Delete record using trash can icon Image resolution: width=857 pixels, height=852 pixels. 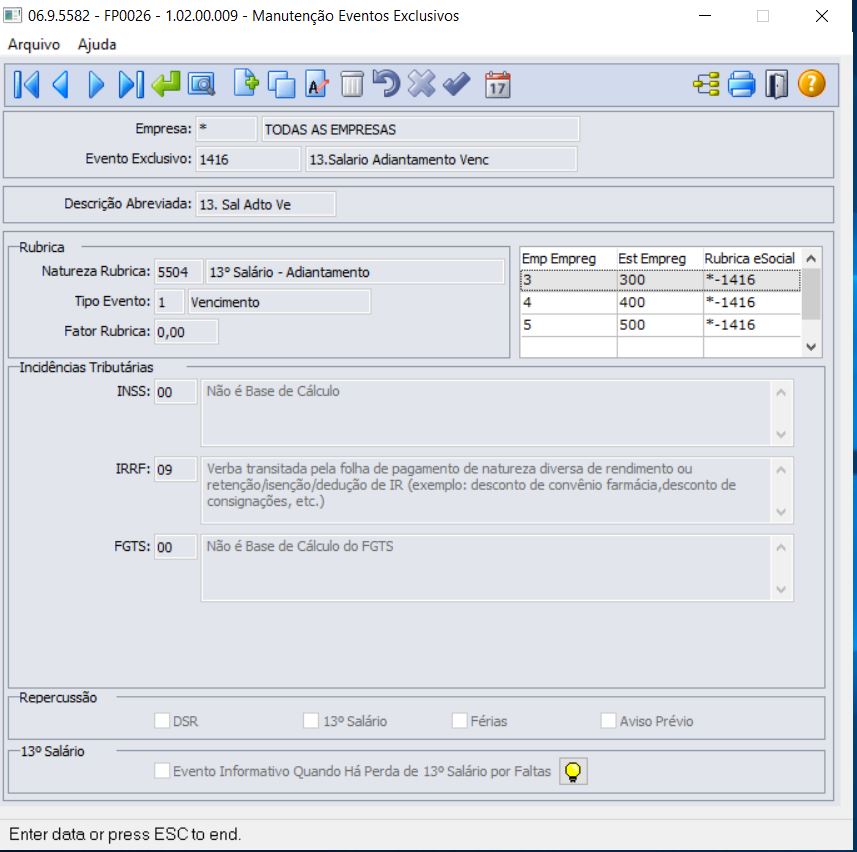click(352, 85)
